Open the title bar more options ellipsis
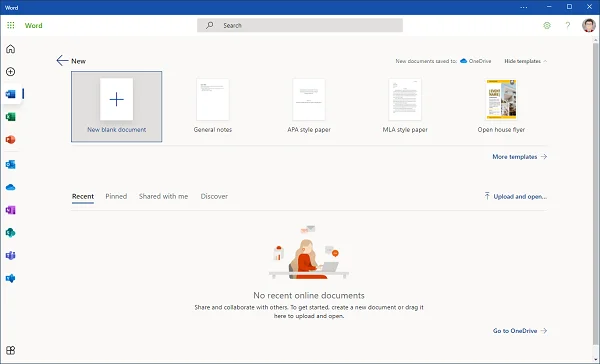 tap(524, 7)
